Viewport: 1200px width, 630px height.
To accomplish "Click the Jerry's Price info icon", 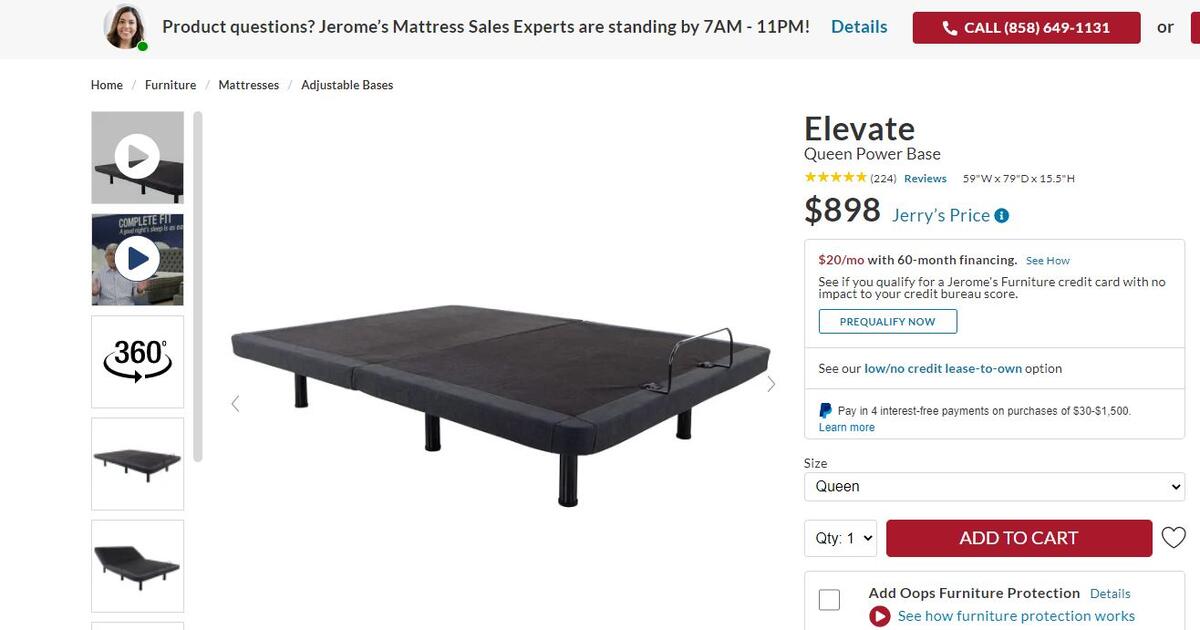I will 1002,214.
